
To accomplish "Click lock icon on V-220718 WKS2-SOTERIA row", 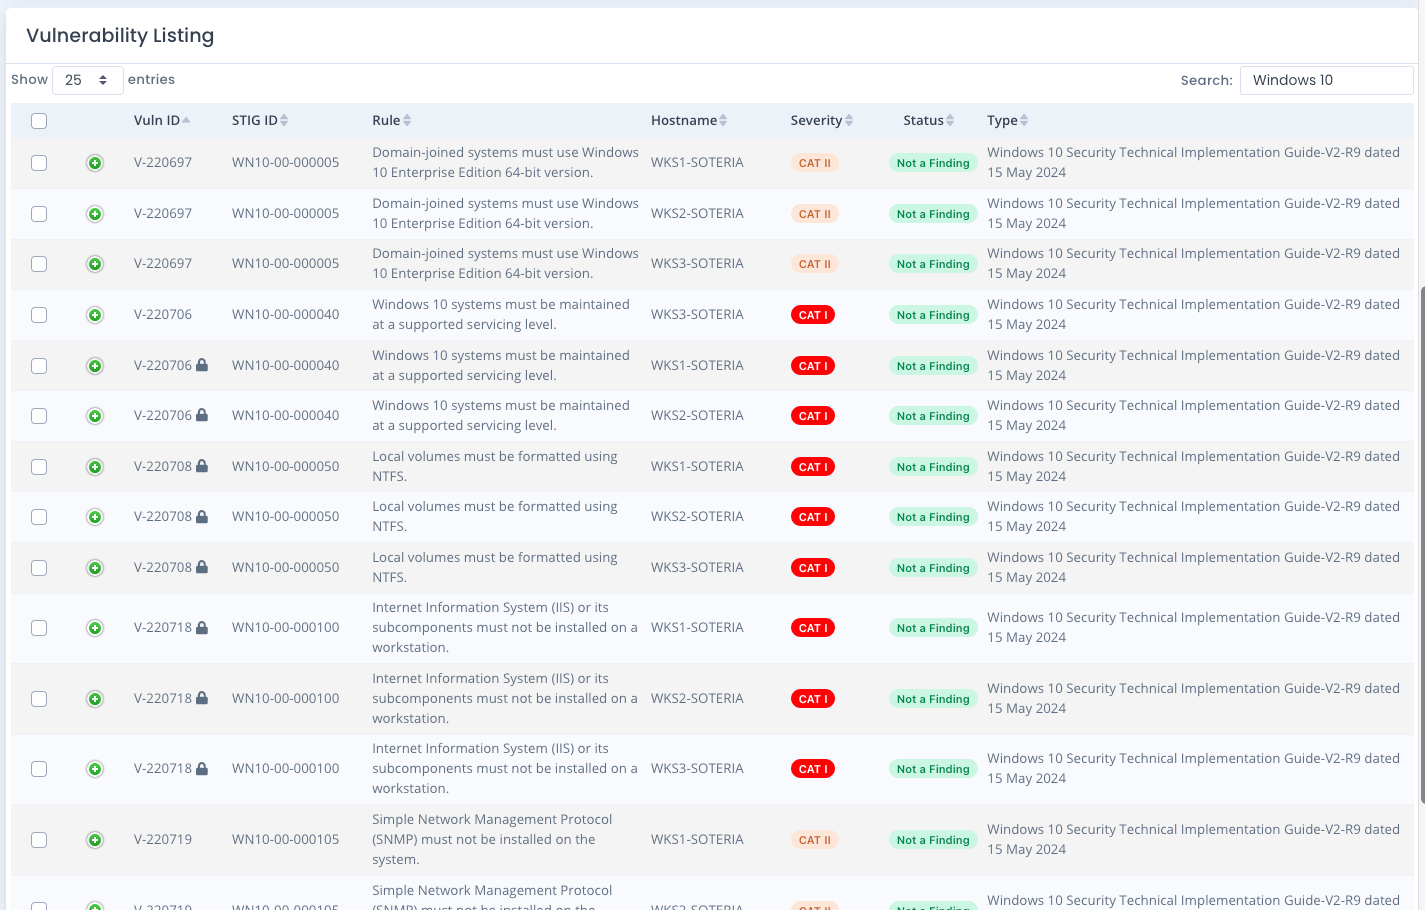I will [x=202, y=698].
